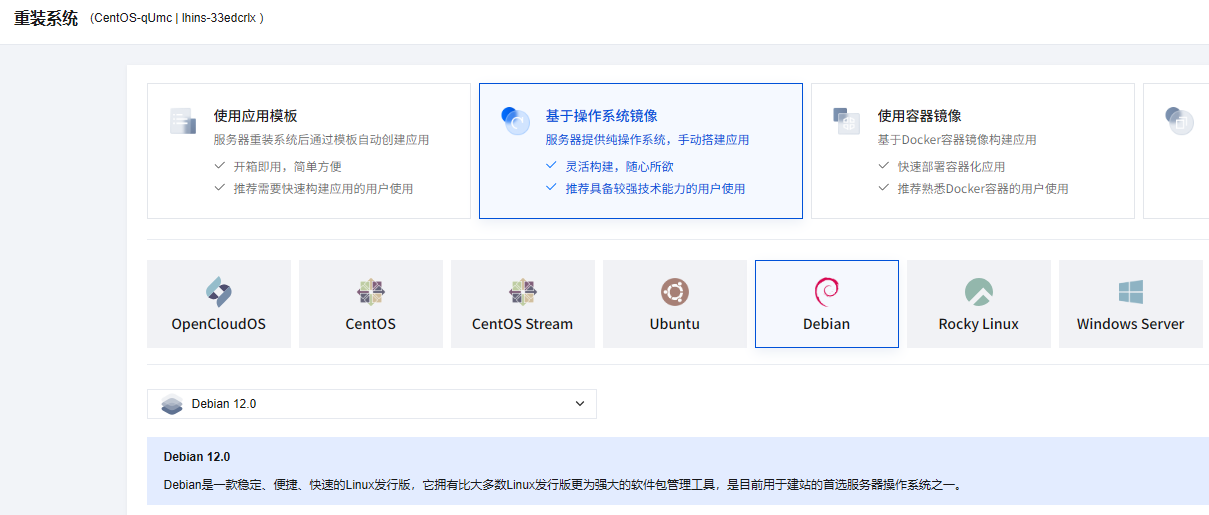
Task: Click the 服务器重装系统后通过模板自动创建应用 subtitle
Action: [x=322, y=140]
